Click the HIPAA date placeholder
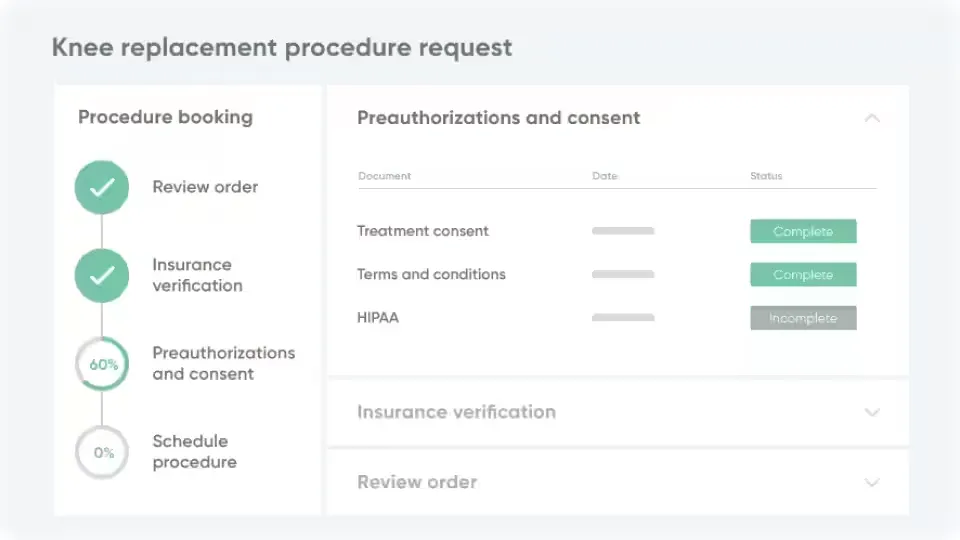 (623, 318)
